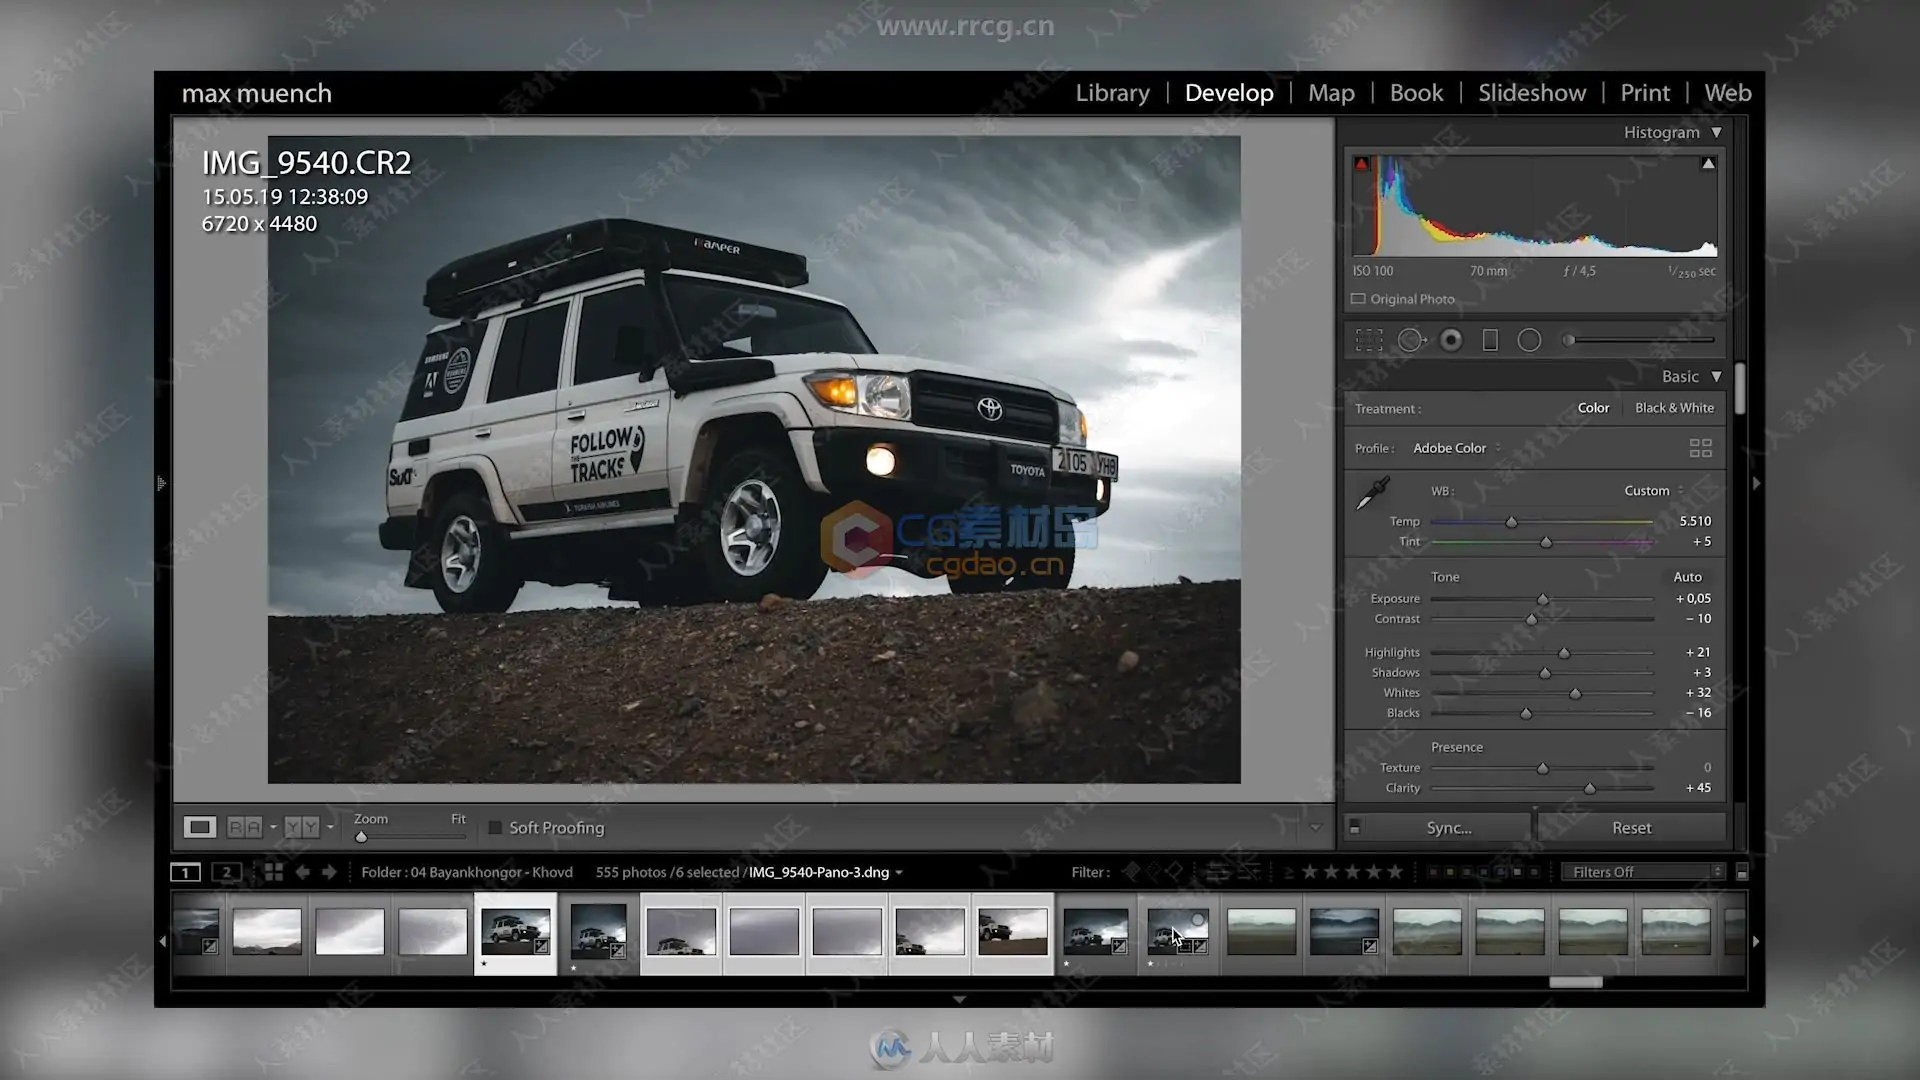Select Color treatment
Screen dimensions: 1920x1080
[1593, 408]
